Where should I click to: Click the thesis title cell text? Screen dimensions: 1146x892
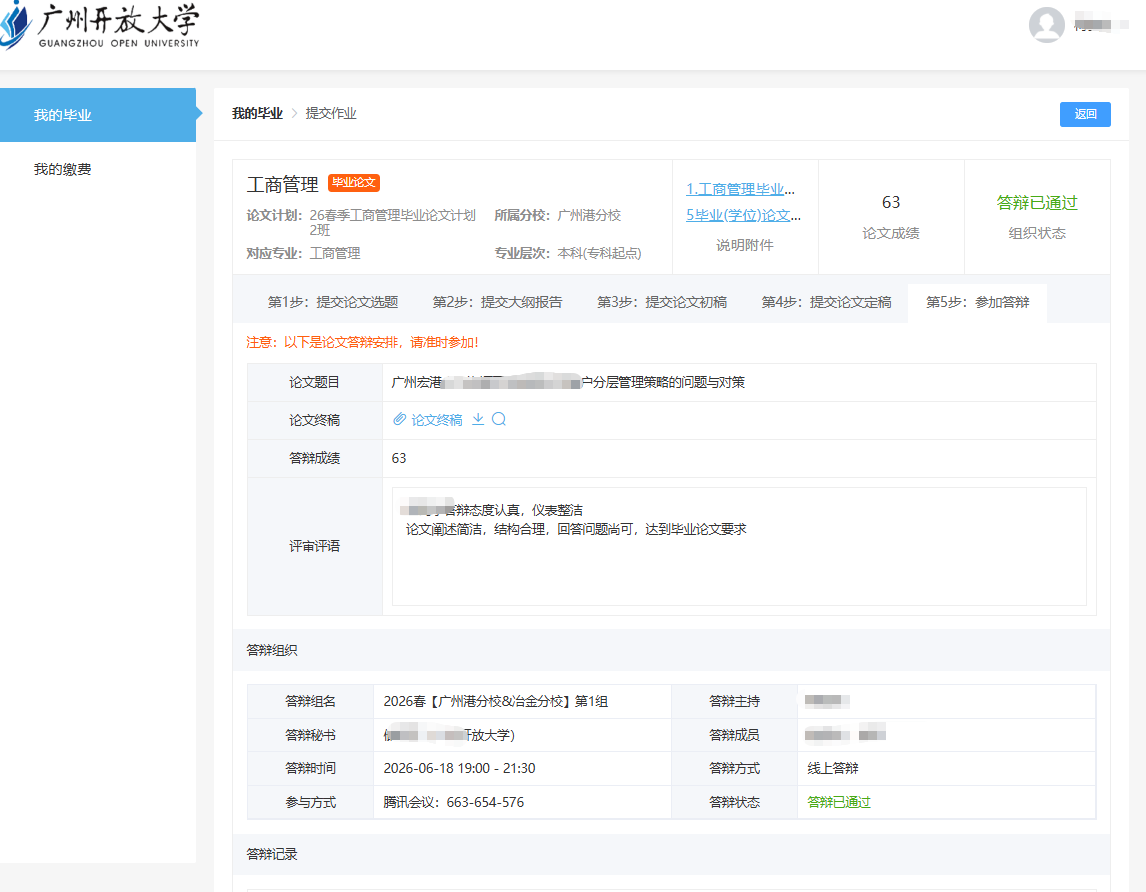click(x=568, y=382)
